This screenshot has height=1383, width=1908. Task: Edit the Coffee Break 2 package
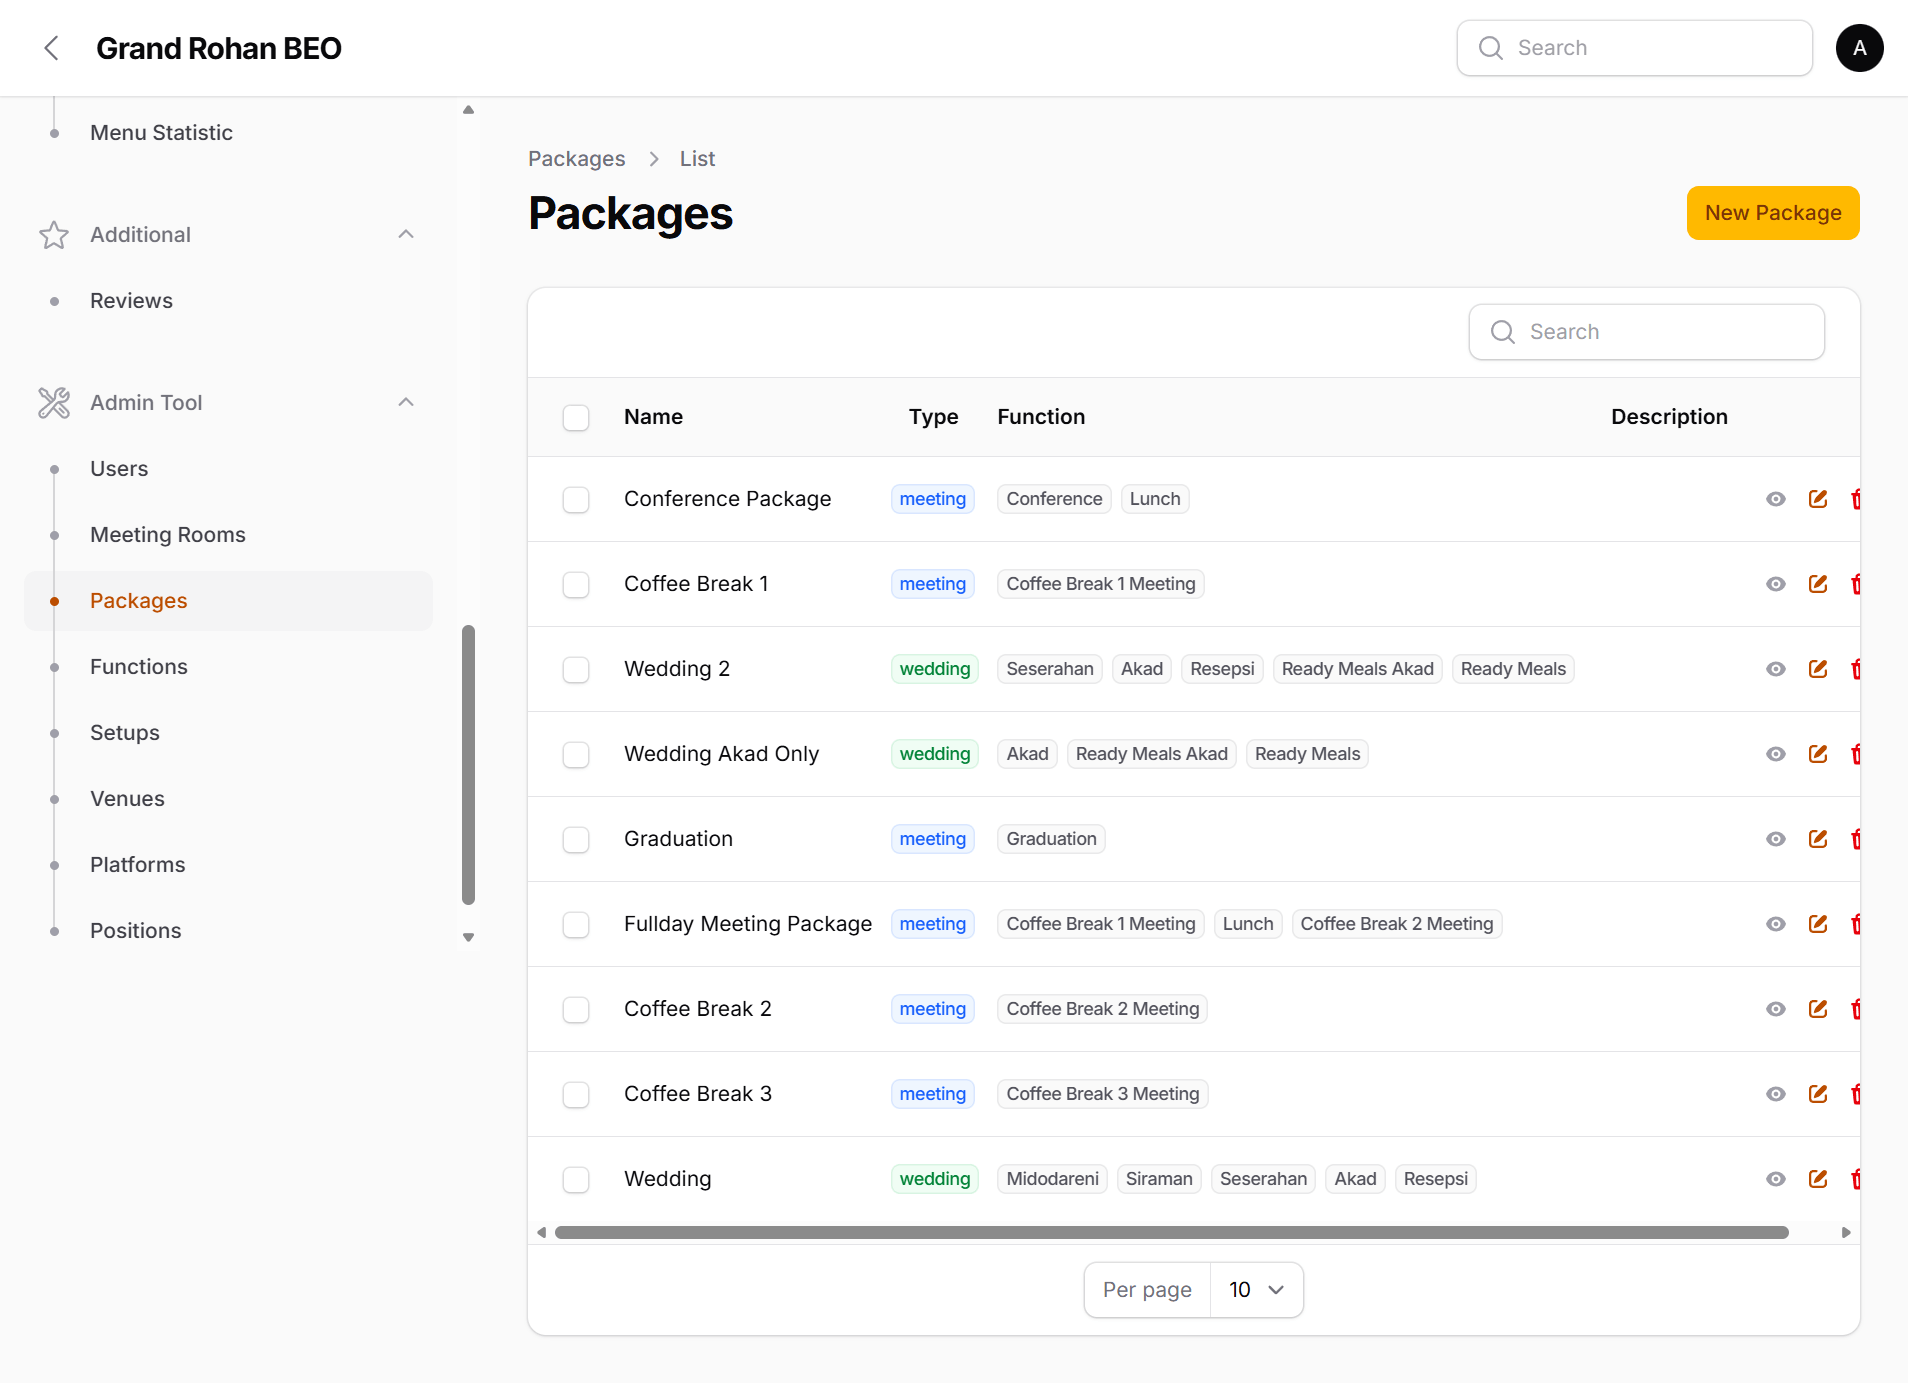pyautogui.click(x=1818, y=1009)
